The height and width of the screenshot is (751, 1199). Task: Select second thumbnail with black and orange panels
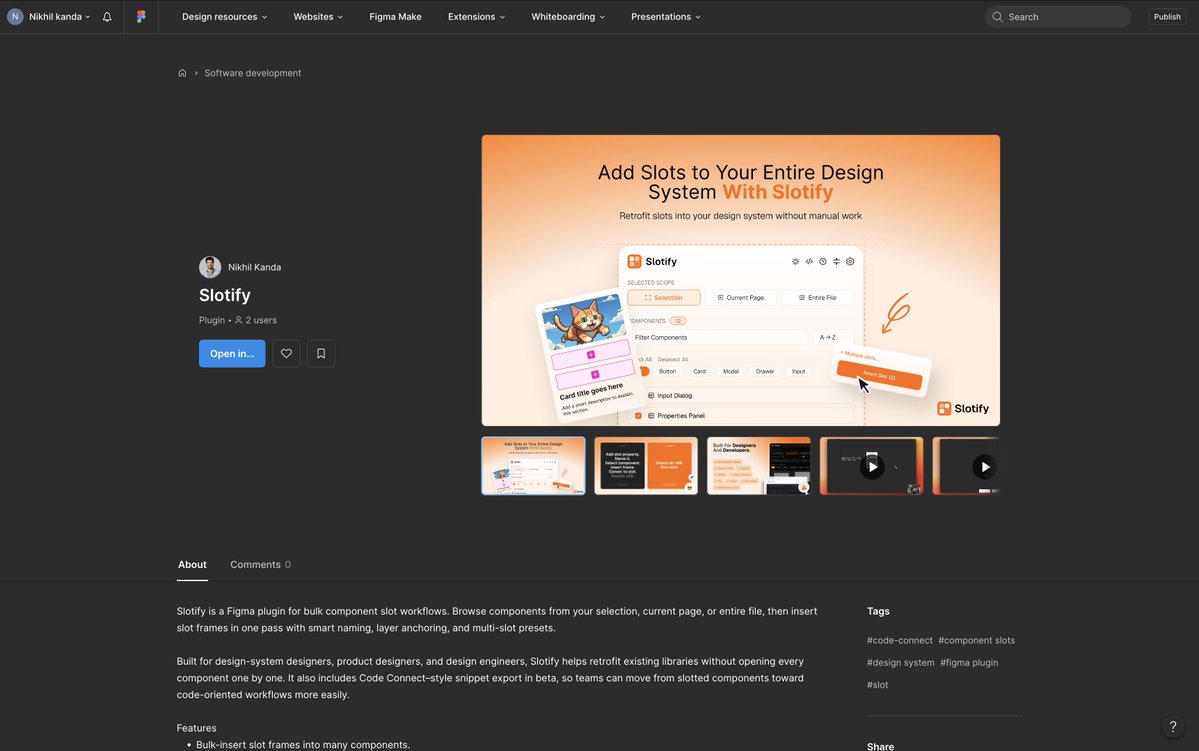646,466
